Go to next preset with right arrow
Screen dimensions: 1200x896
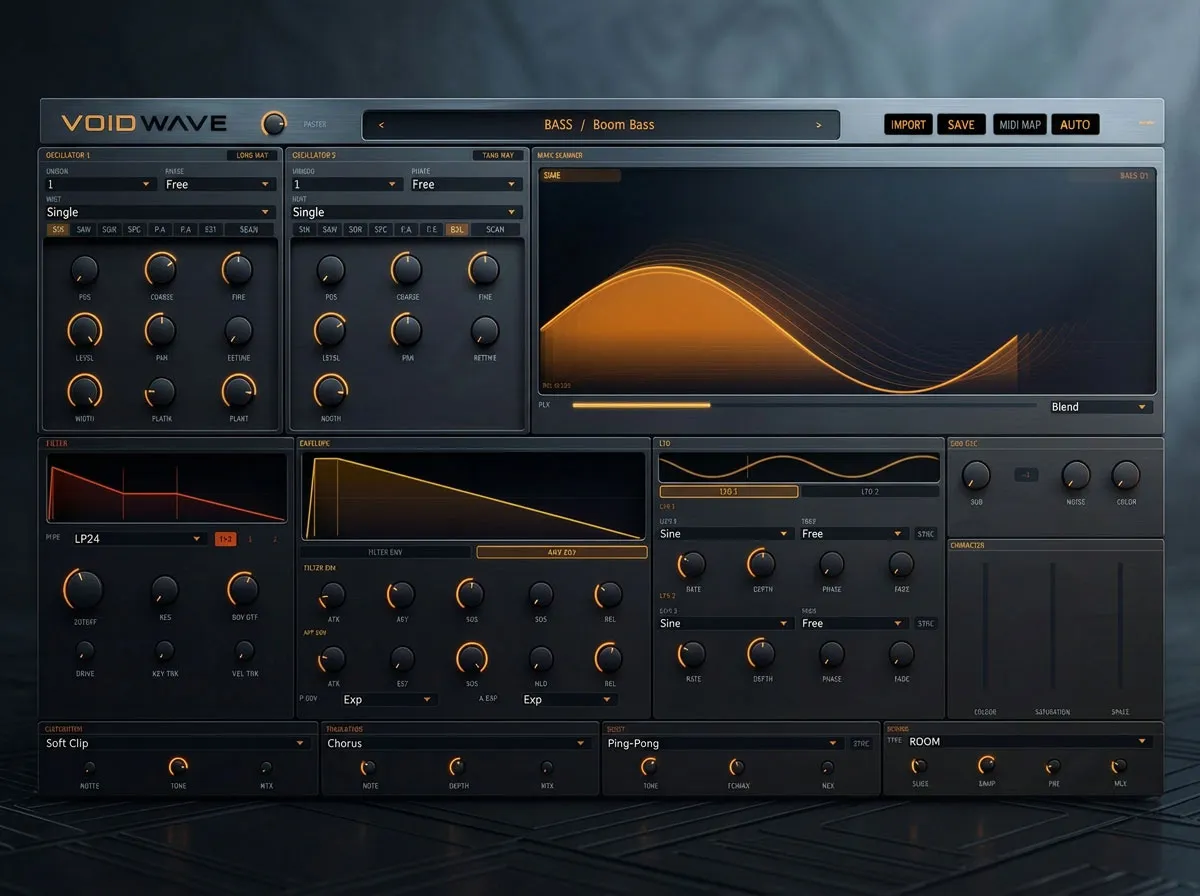819,125
